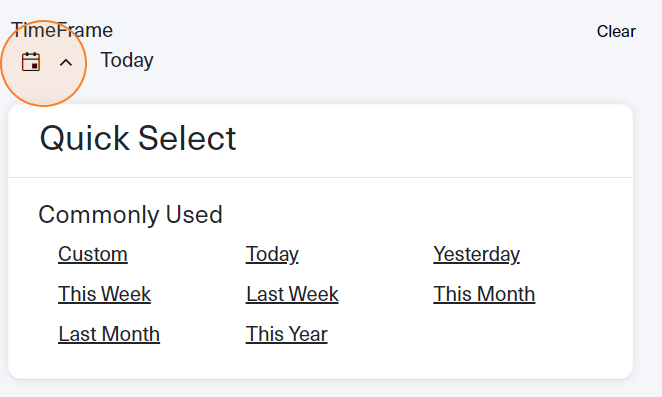
Task: Click the divider line under Quick Select
Action: (x=320, y=178)
